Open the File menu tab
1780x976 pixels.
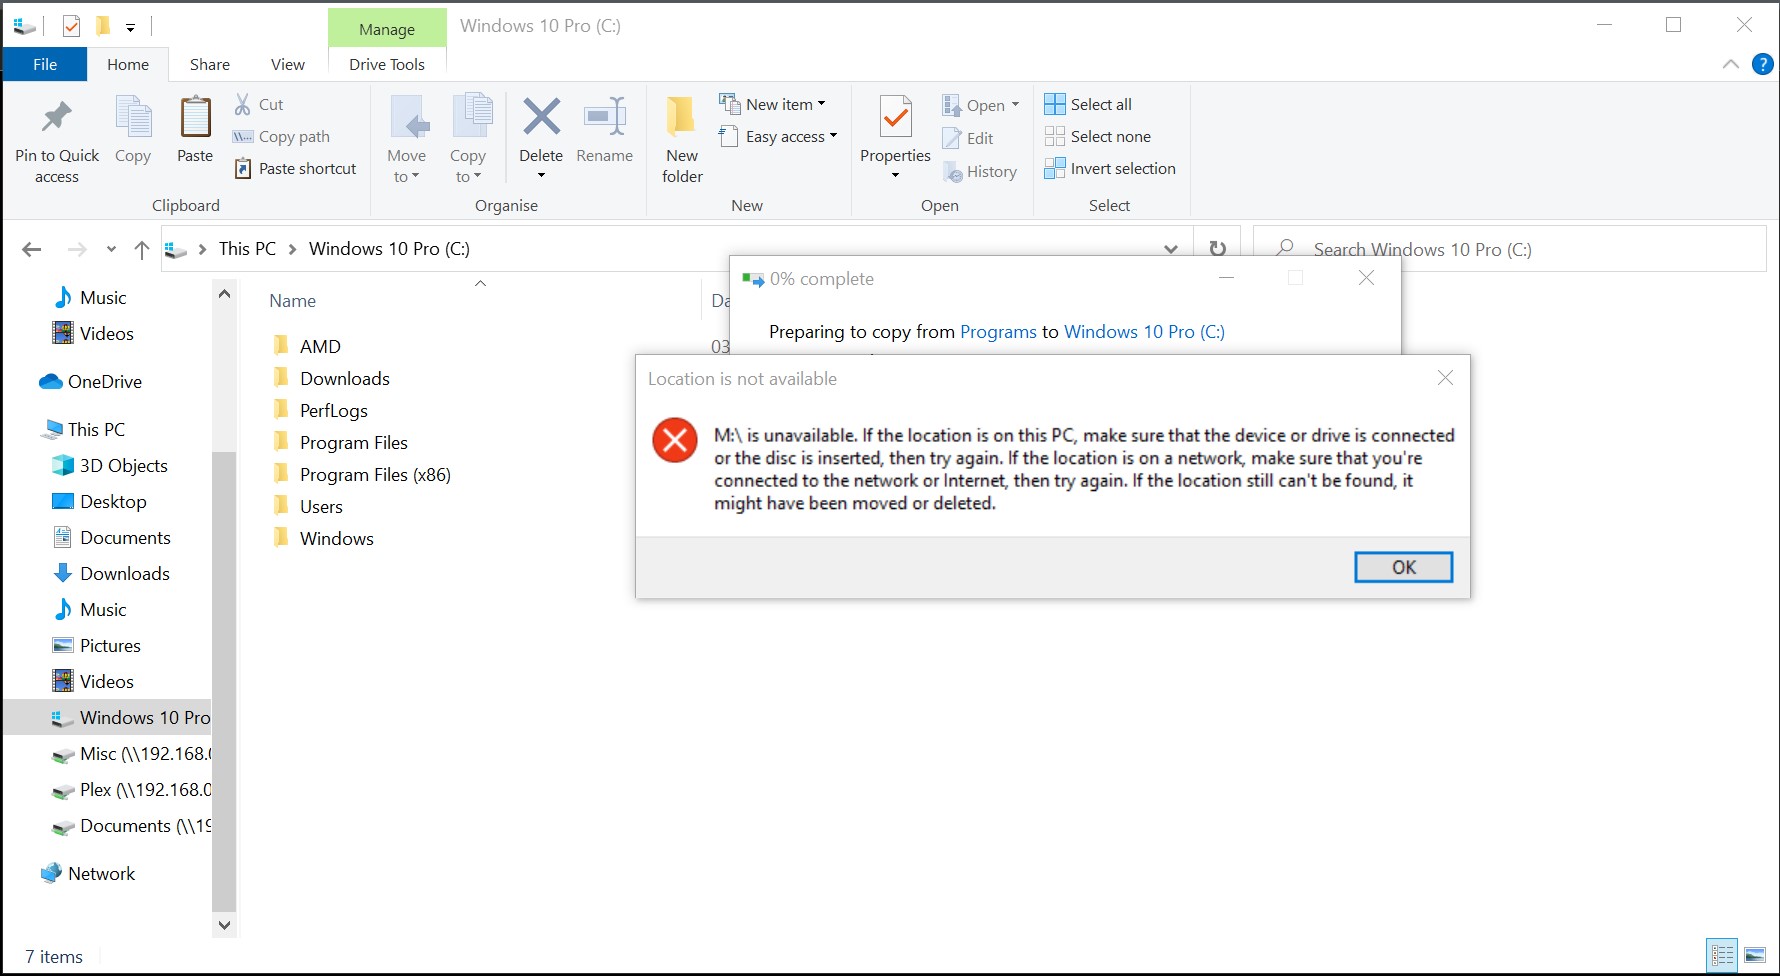coord(45,64)
